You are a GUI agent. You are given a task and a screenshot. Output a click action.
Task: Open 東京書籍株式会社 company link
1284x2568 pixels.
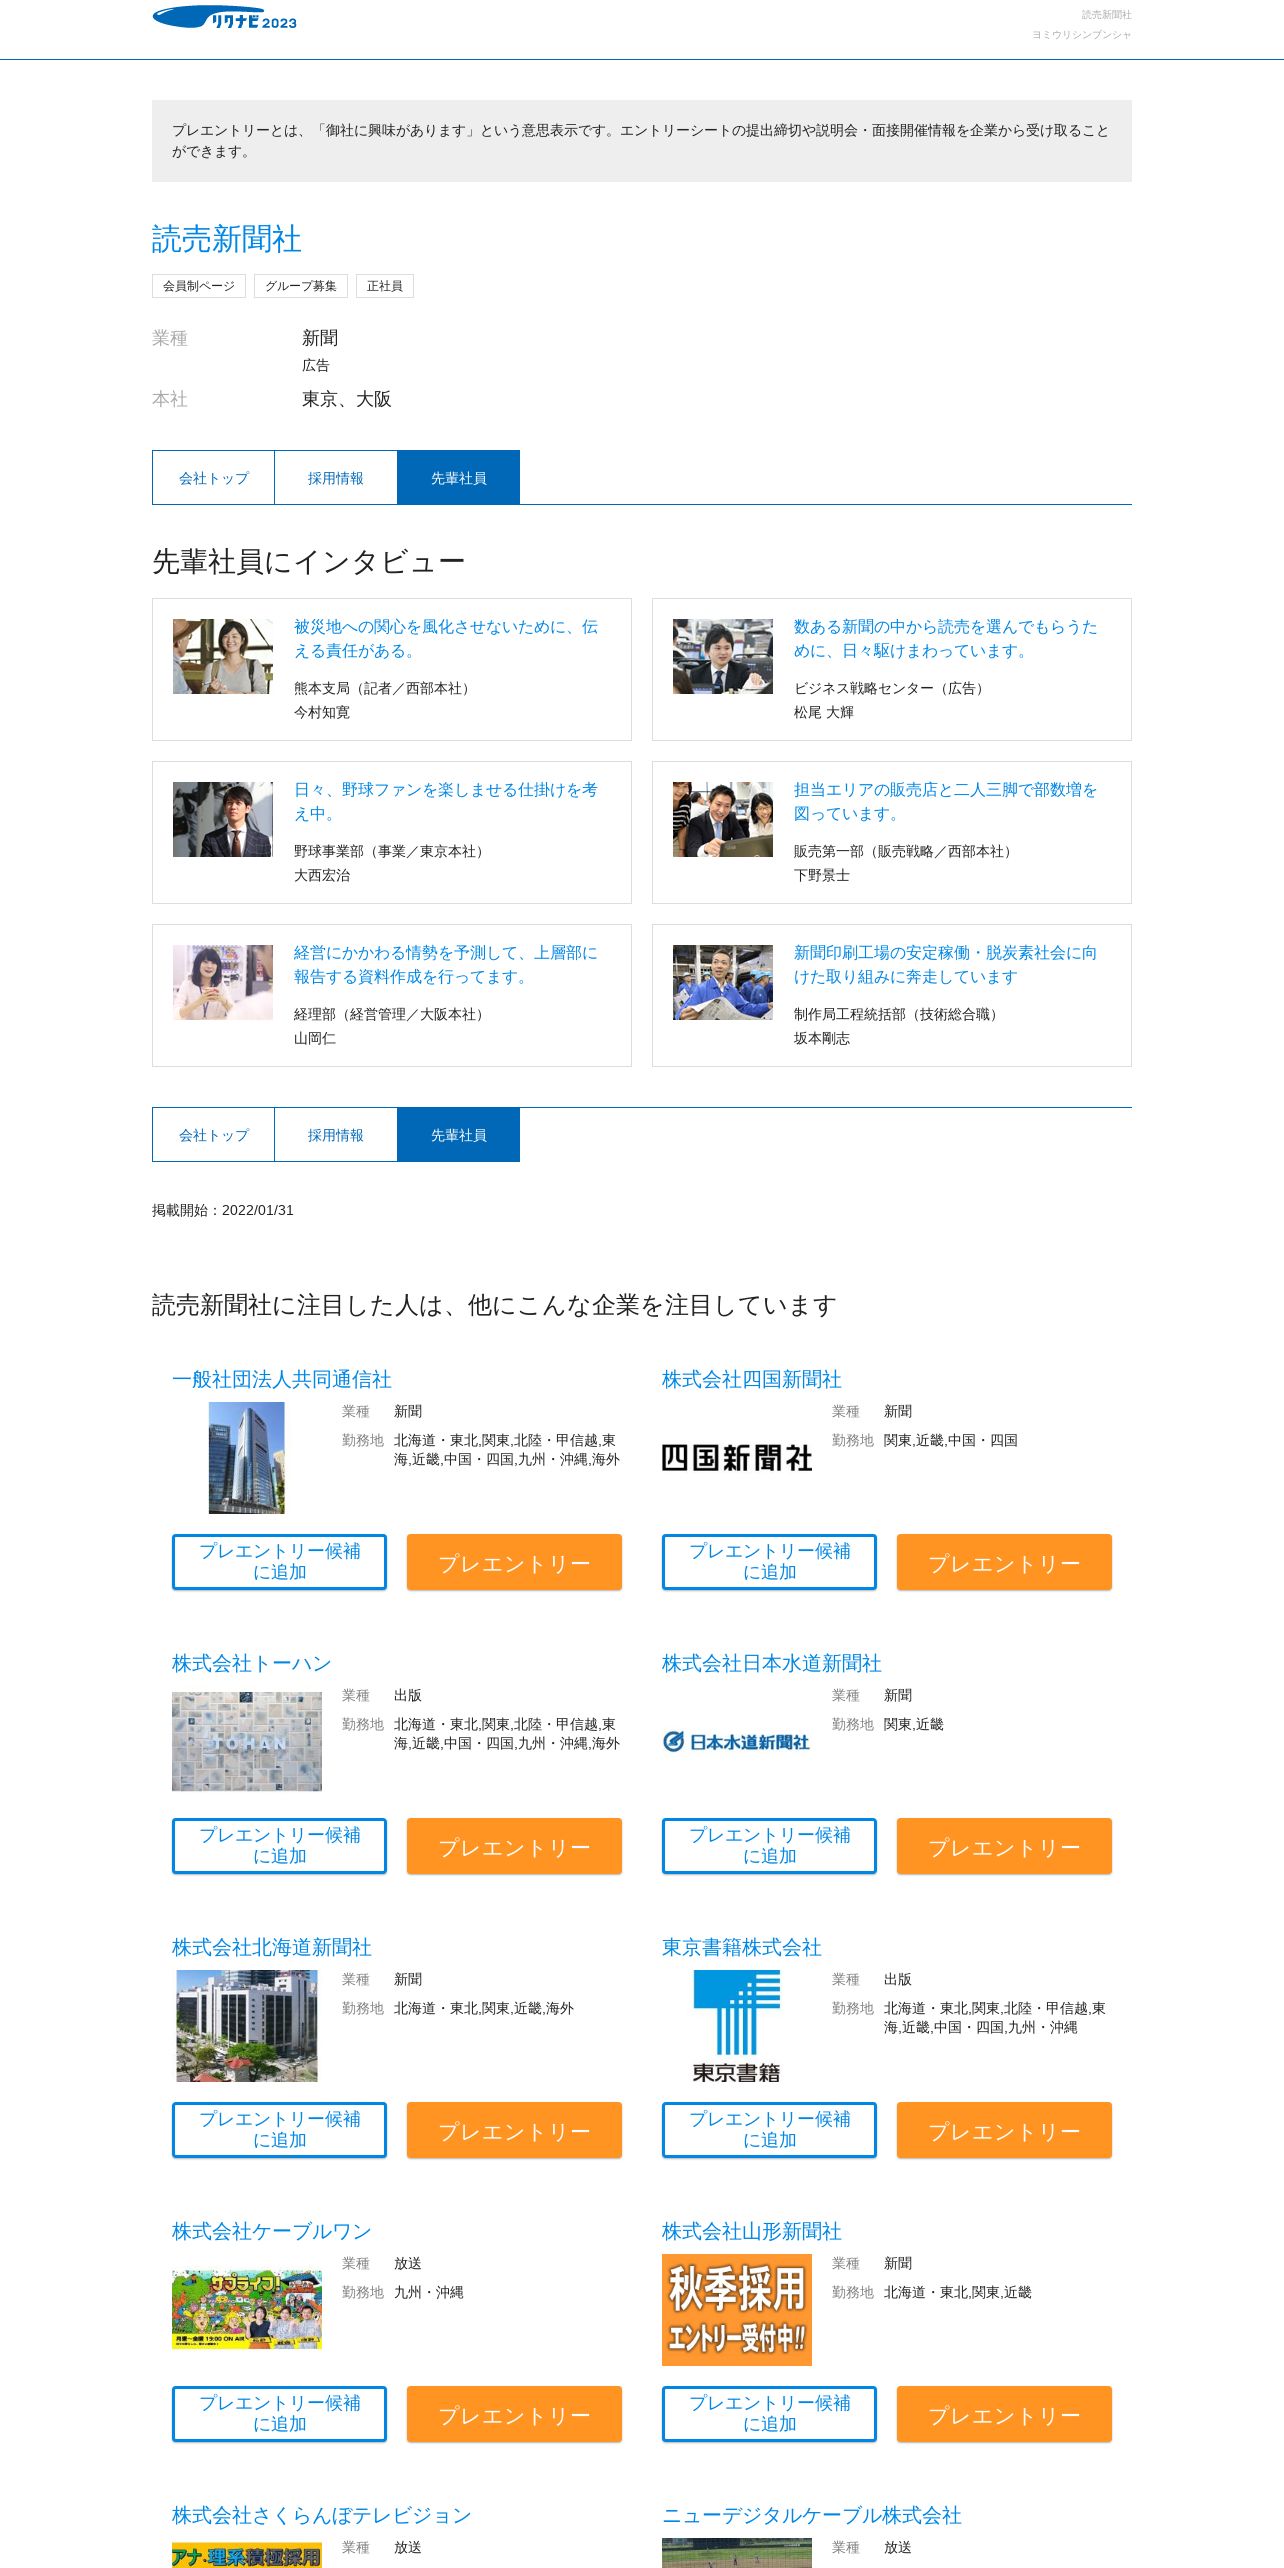pyautogui.click(x=742, y=1947)
